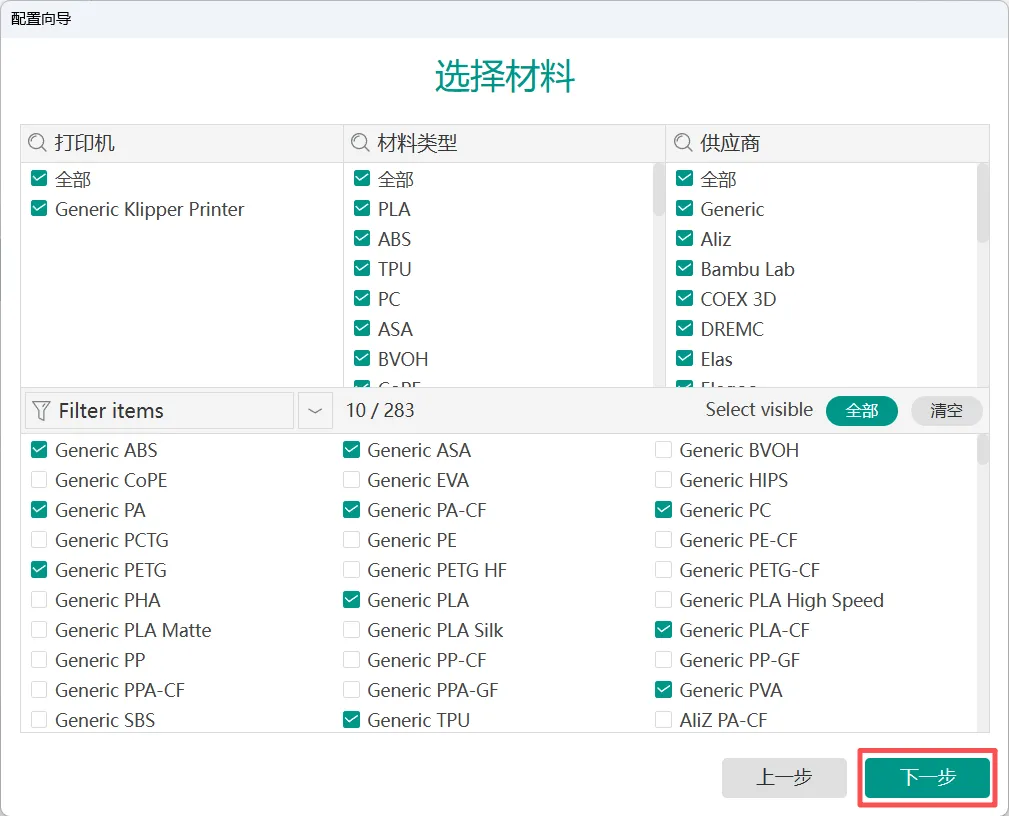Uncheck BVOH material type
This screenshot has height=816, width=1009.
click(362, 358)
